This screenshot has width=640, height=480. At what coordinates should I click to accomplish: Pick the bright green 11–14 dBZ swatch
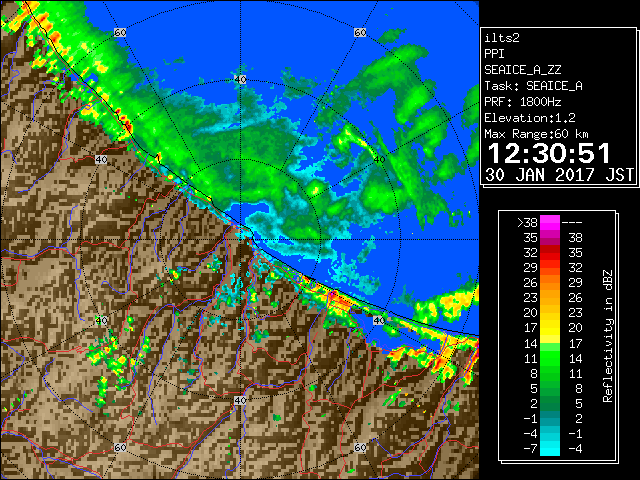(550, 358)
